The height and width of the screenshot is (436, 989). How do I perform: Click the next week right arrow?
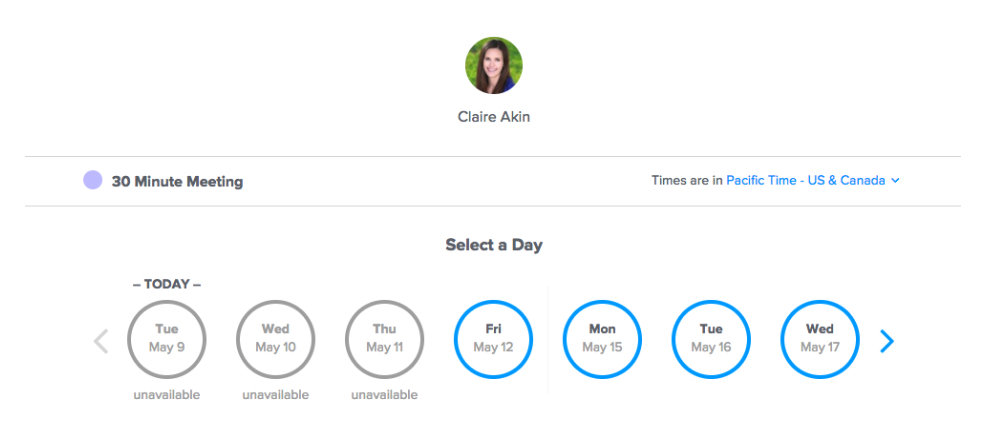[887, 341]
